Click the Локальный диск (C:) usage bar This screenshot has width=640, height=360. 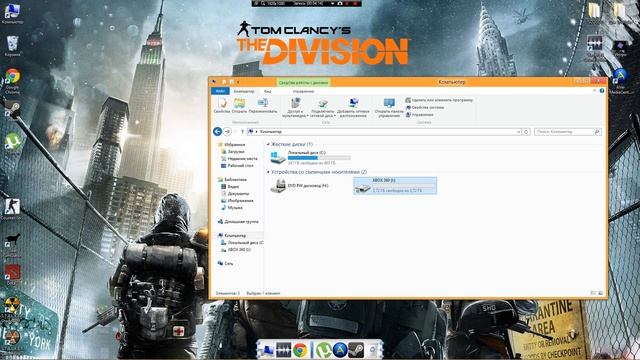pyautogui.click(x=319, y=158)
